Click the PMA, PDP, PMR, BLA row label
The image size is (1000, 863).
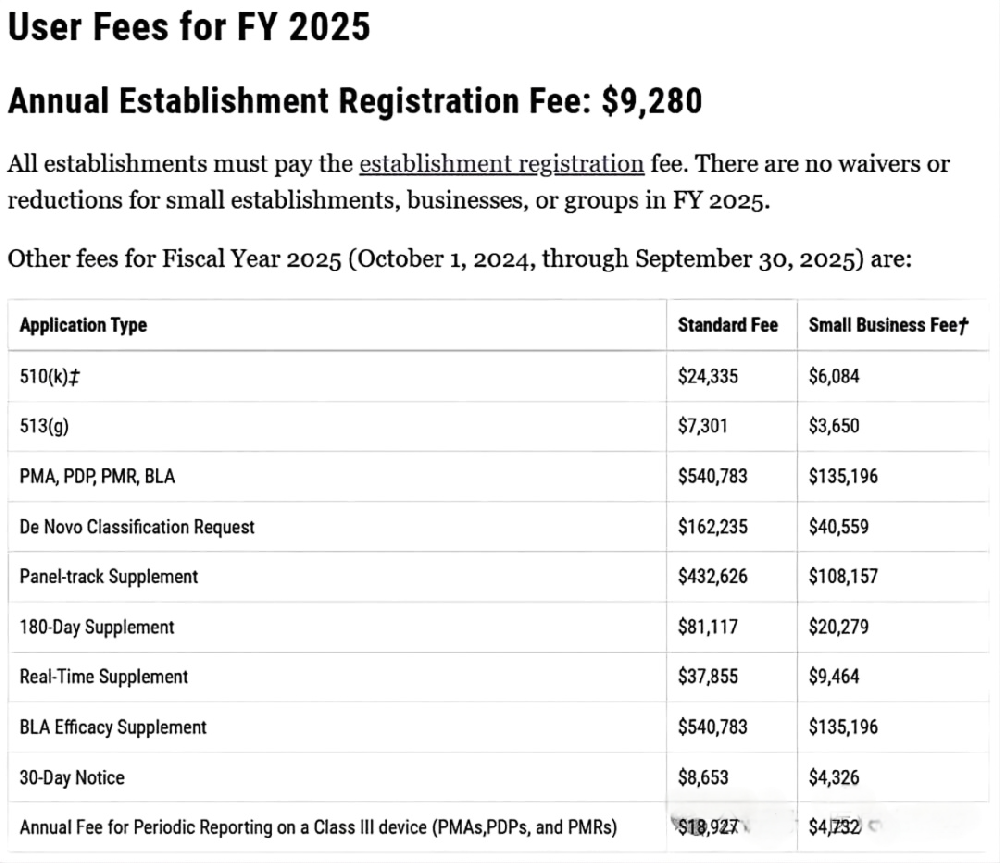(x=97, y=476)
